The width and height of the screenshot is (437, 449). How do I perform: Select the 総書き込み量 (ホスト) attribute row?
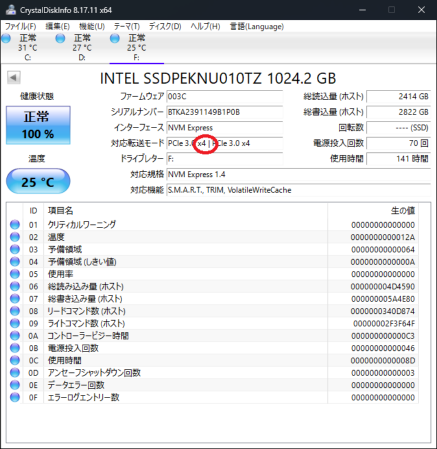213,299
